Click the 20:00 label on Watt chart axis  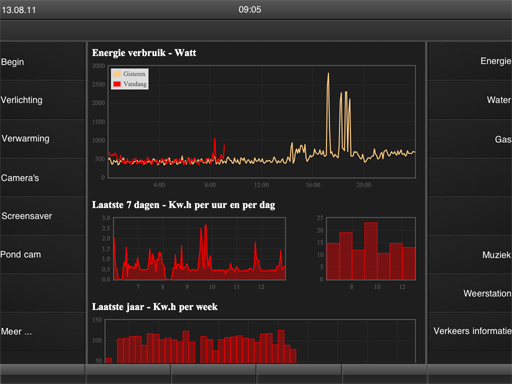364,185
